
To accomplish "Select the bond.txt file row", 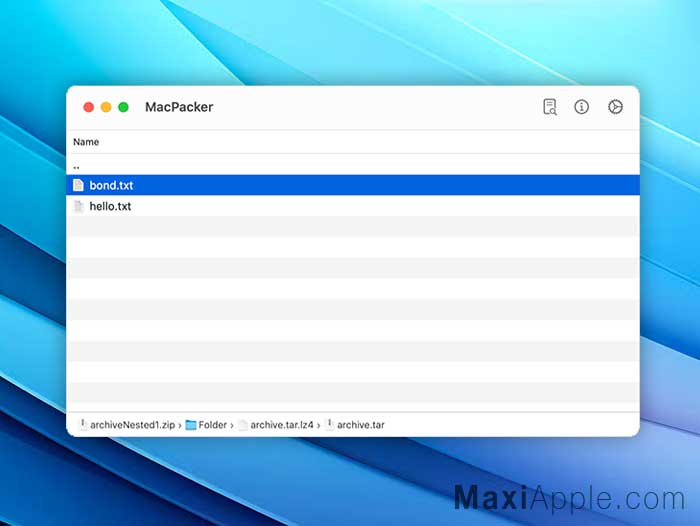I will pos(353,185).
